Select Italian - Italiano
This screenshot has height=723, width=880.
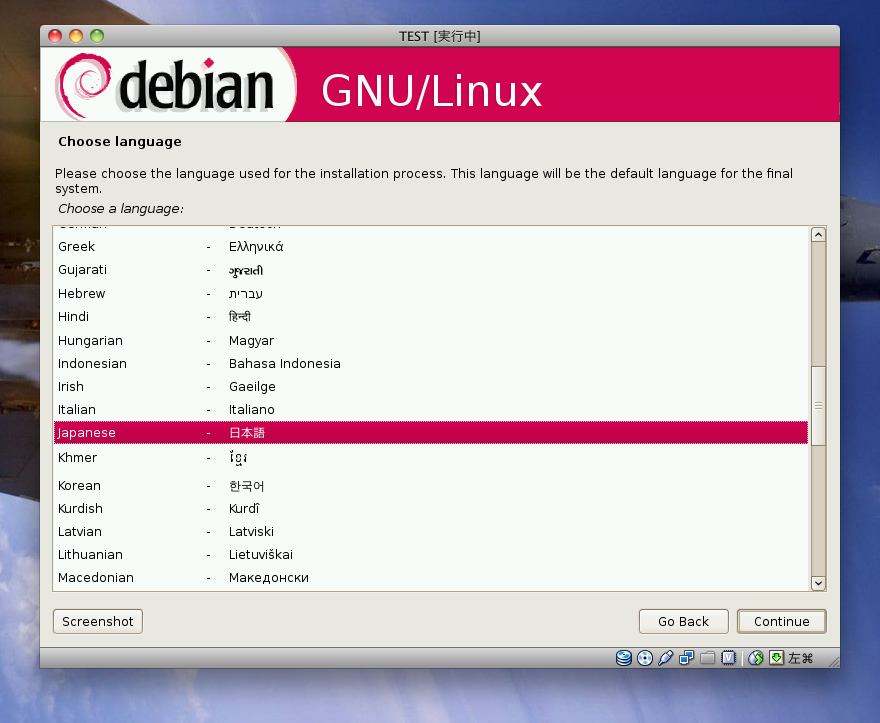coord(431,410)
